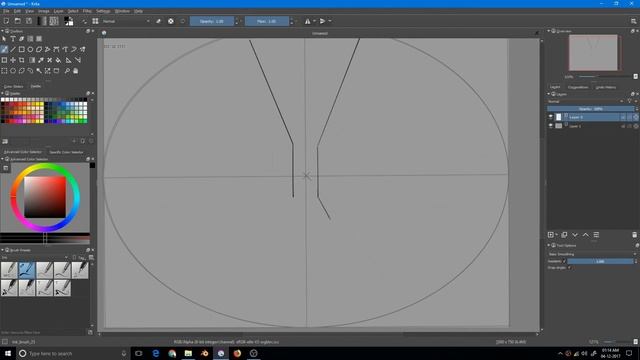
Task: Move the layer down
Action: (575, 235)
